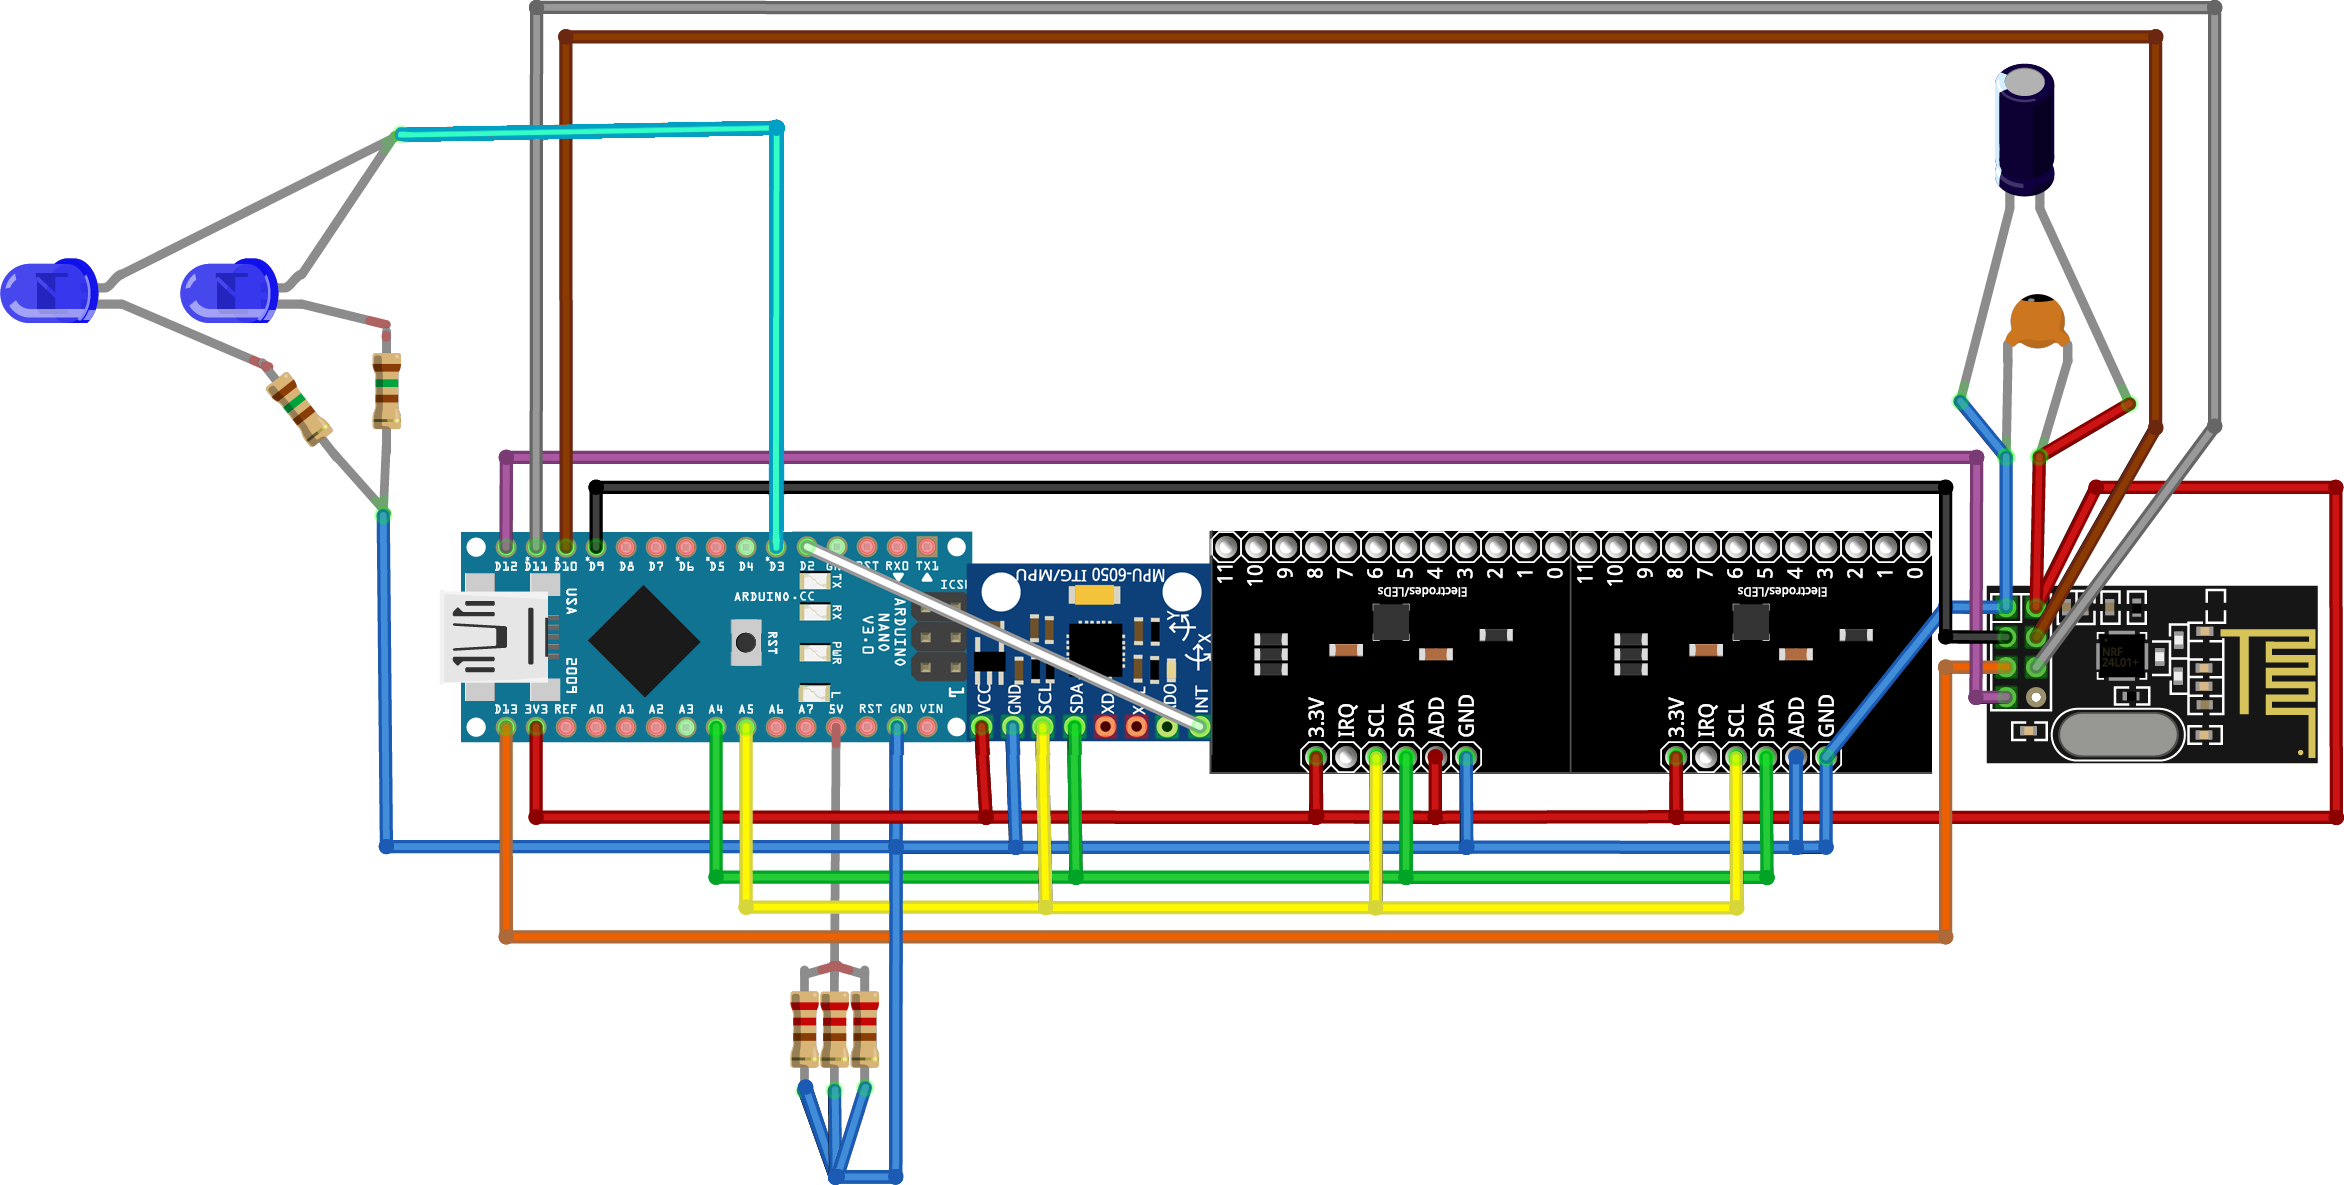
Task: Click the Arduino main black processor chip
Action: [644, 641]
